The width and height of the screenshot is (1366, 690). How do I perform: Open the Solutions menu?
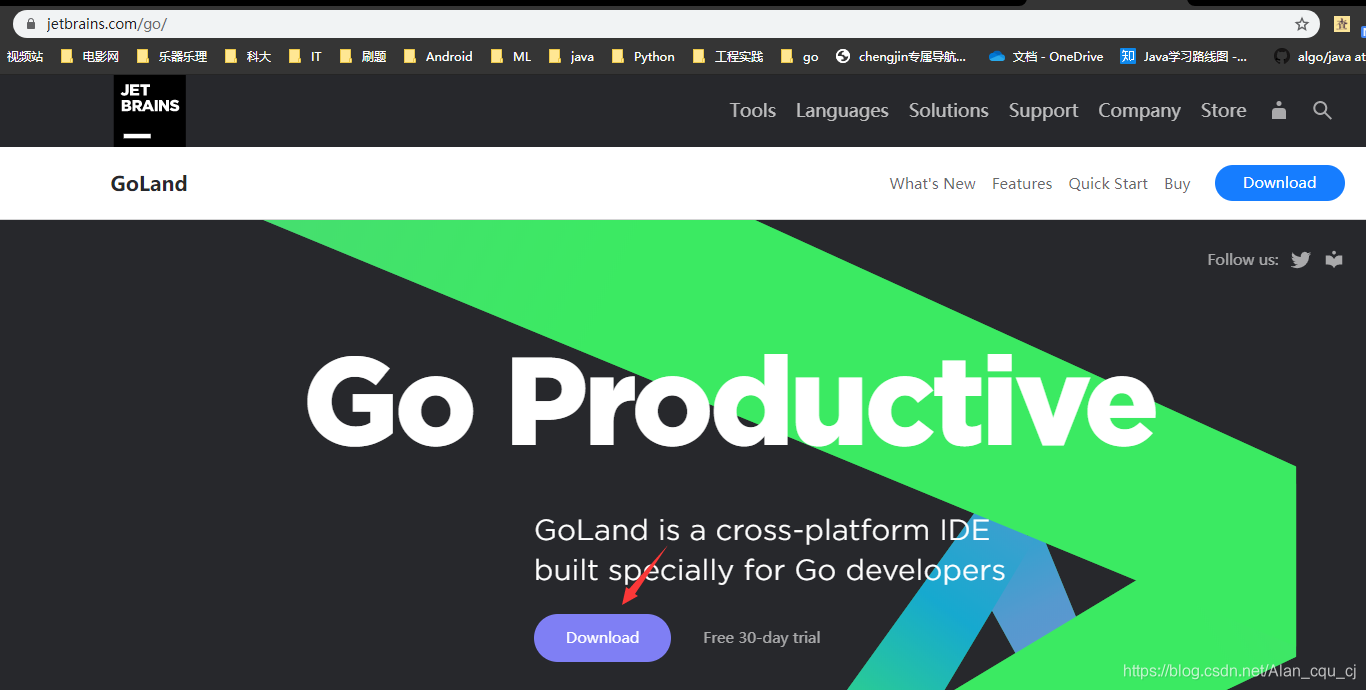click(949, 111)
